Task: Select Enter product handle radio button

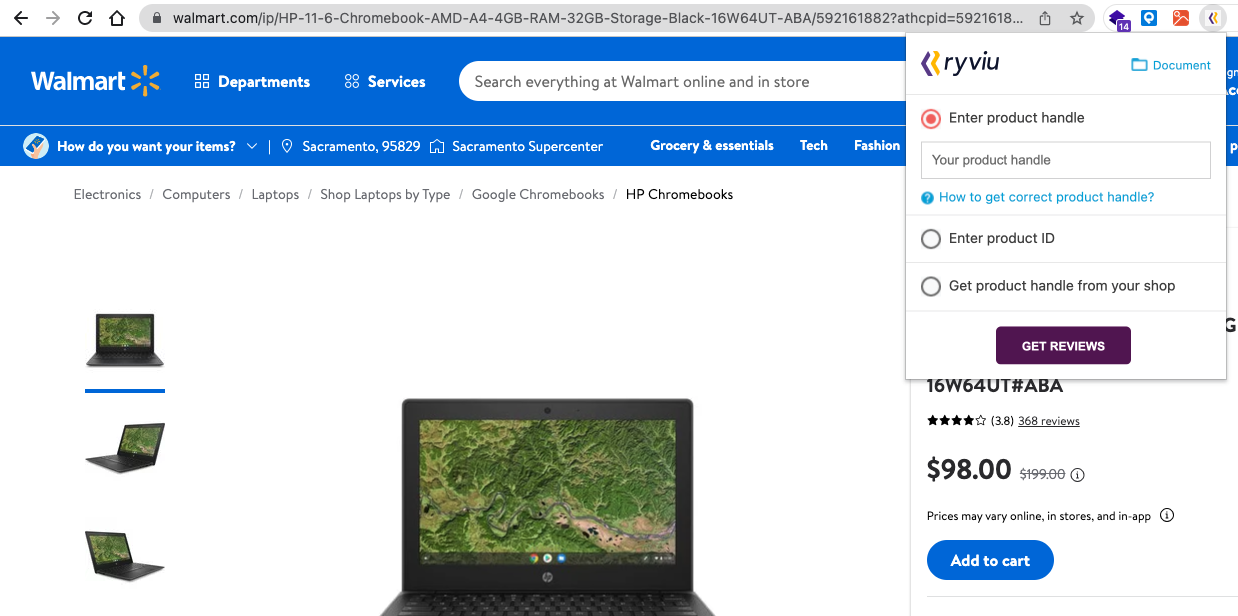Action: (931, 118)
